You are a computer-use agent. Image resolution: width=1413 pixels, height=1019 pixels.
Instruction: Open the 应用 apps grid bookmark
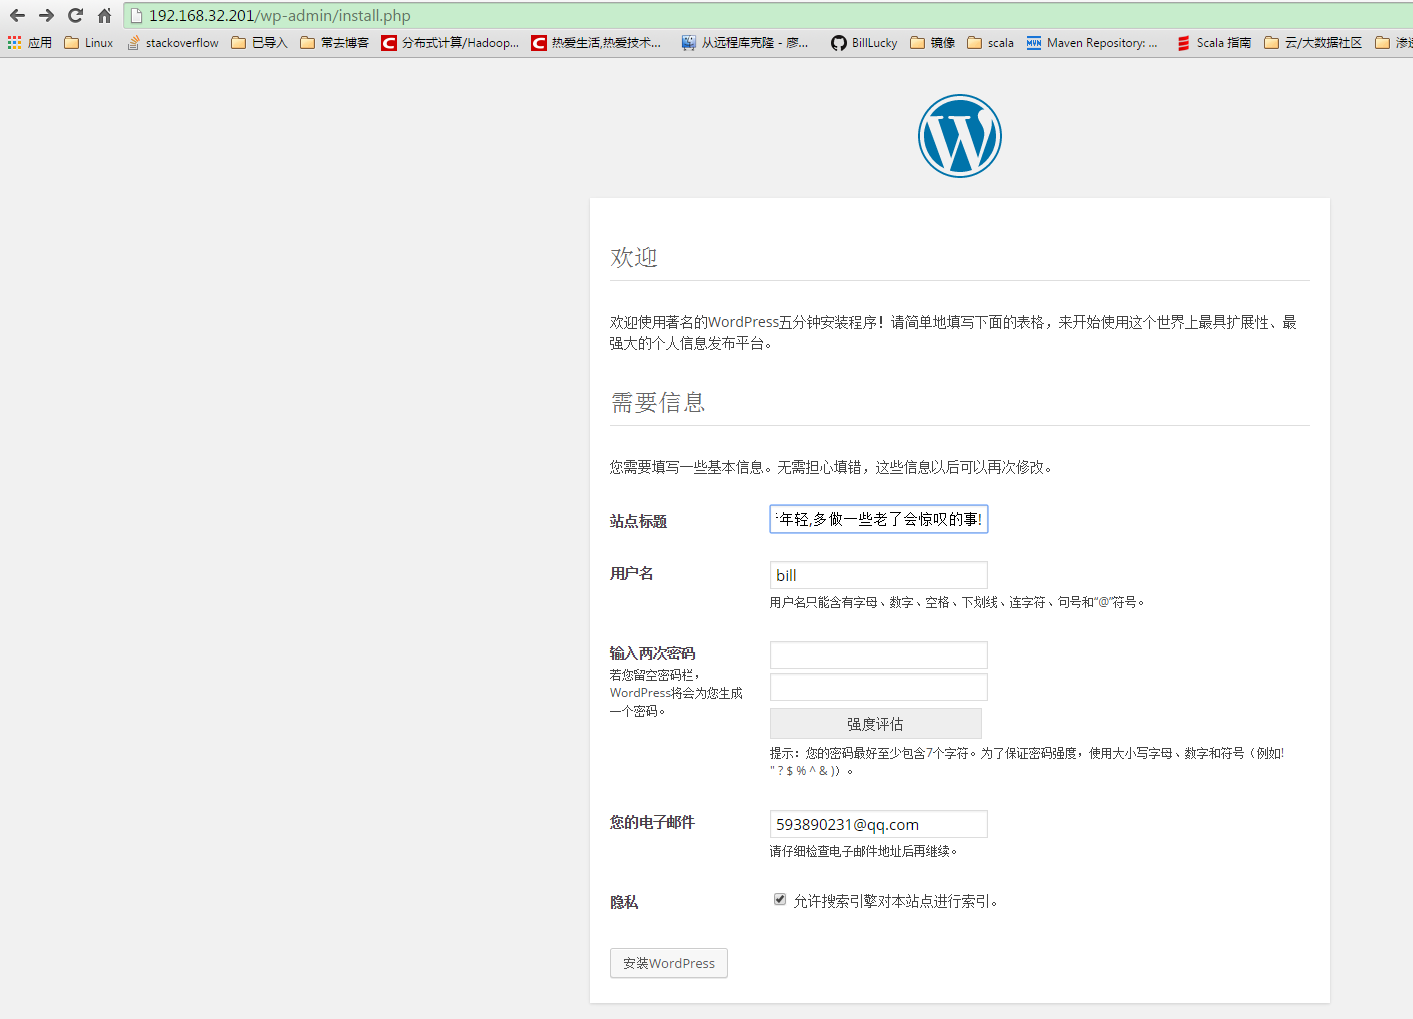coord(29,43)
